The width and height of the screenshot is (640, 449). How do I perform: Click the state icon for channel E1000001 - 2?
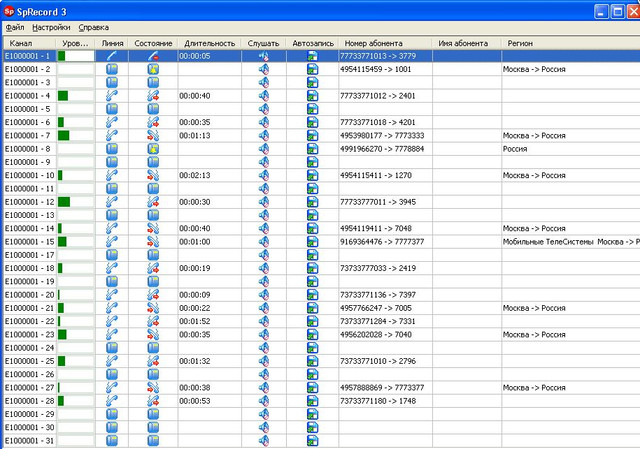click(x=153, y=69)
